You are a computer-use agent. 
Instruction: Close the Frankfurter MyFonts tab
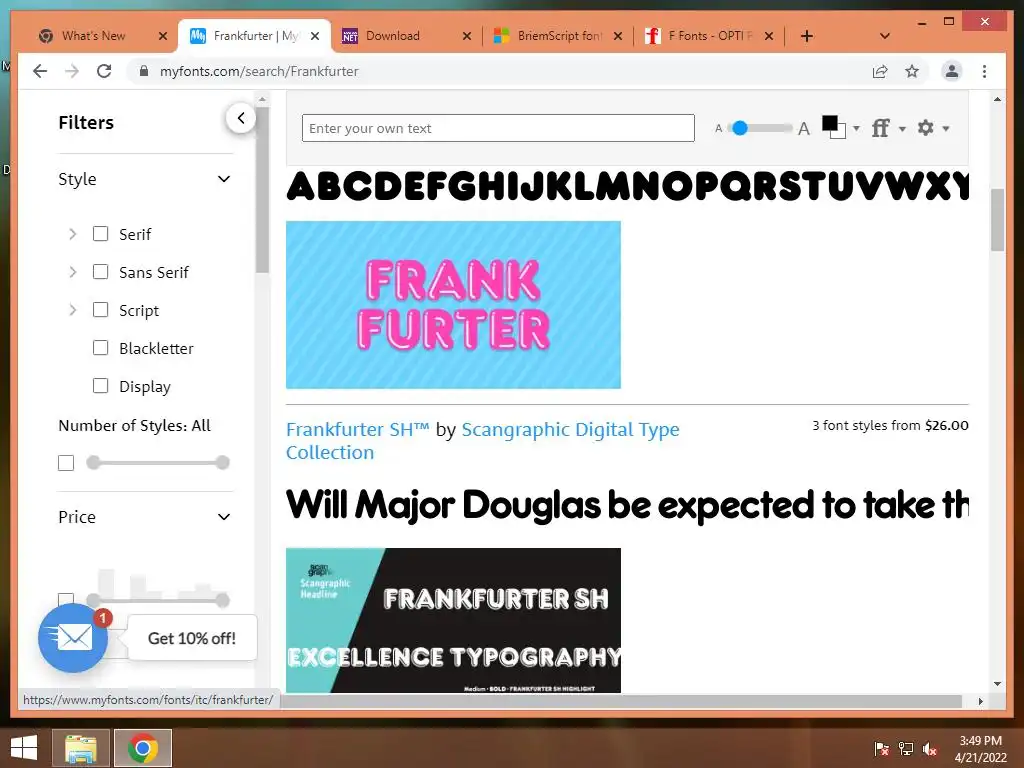315,36
